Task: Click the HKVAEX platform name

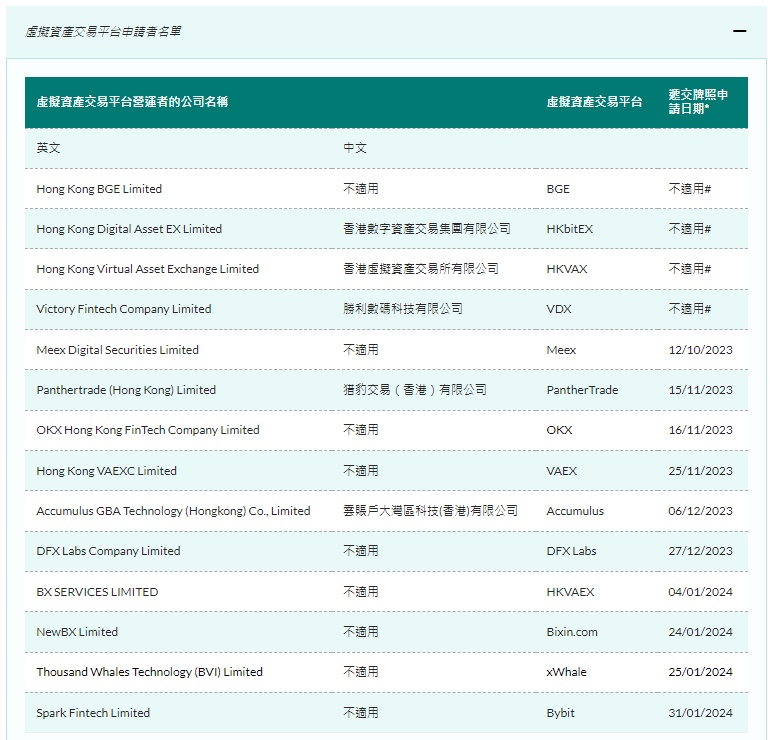Action: coord(570,592)
